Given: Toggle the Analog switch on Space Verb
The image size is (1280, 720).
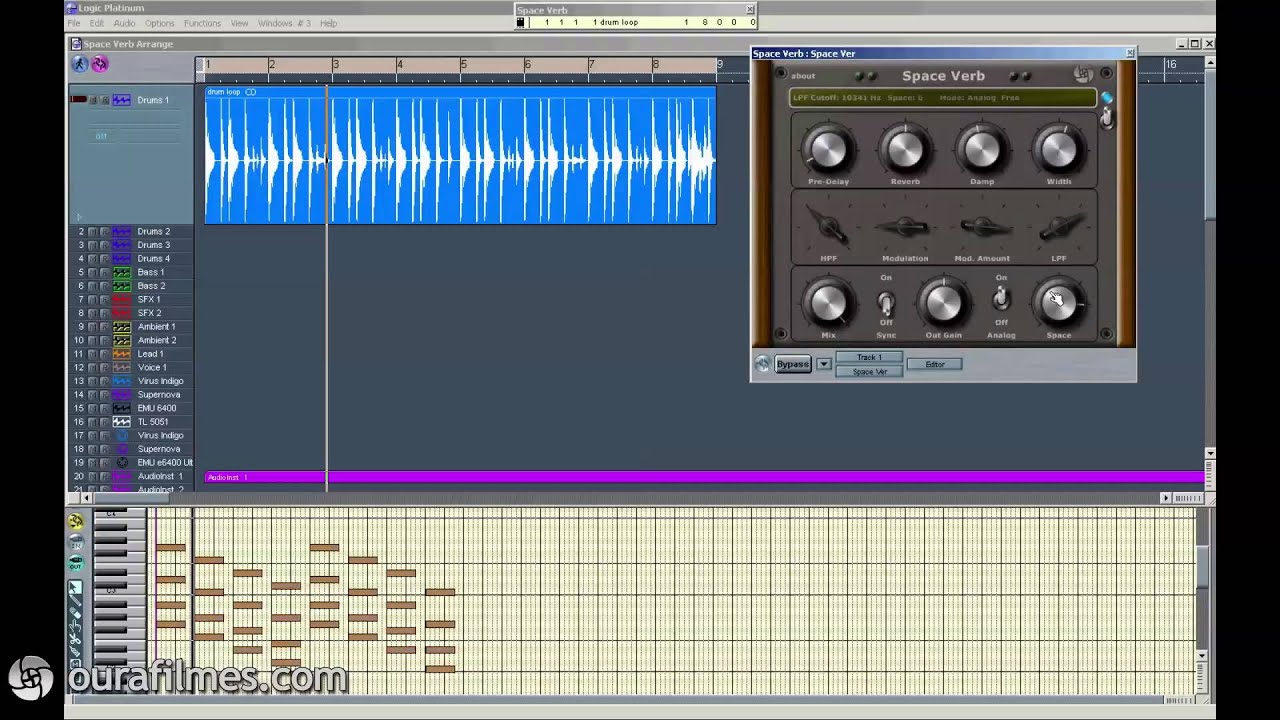Looking at the screenshot, I should (x=1001, y=298).
